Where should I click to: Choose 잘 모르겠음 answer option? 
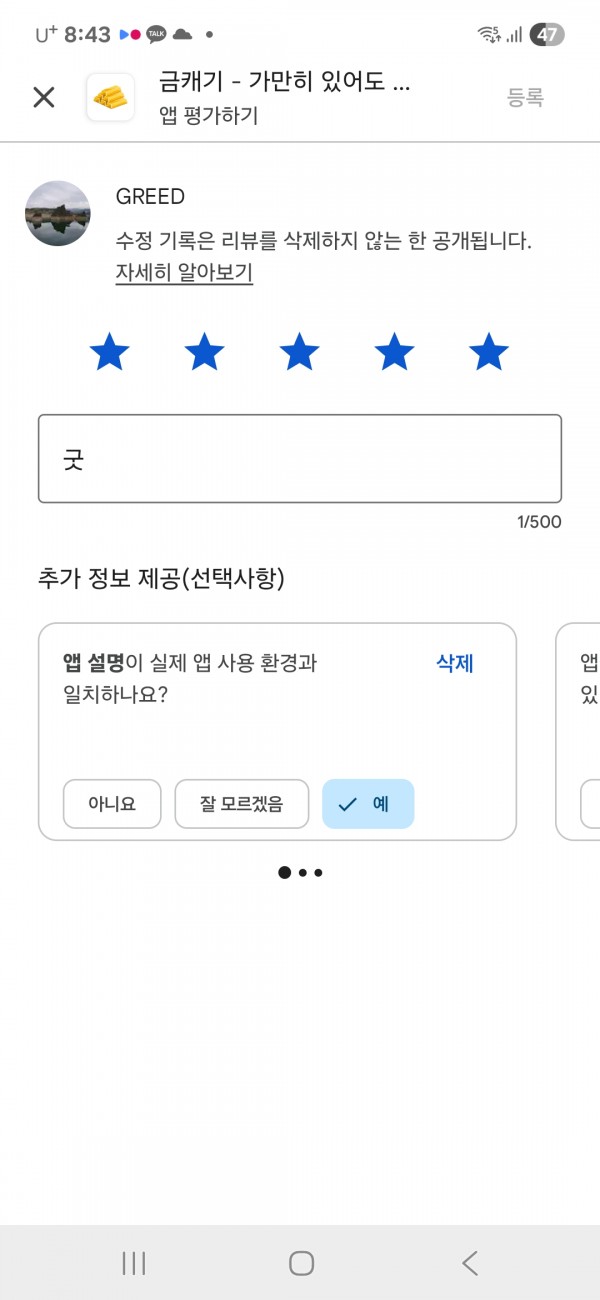[241, 804]
